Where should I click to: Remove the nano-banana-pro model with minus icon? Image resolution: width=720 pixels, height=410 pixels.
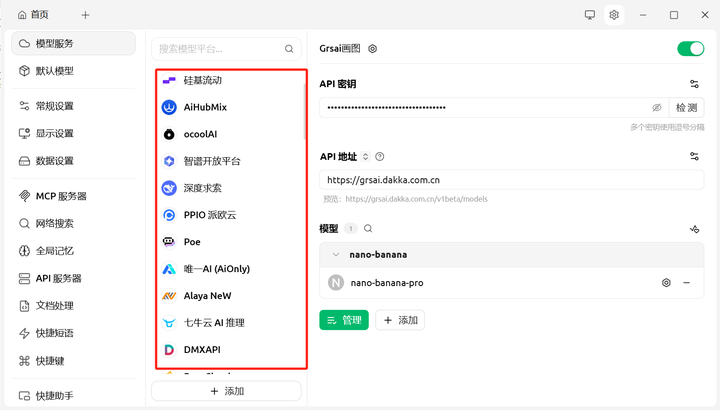(x=686, y=283)
